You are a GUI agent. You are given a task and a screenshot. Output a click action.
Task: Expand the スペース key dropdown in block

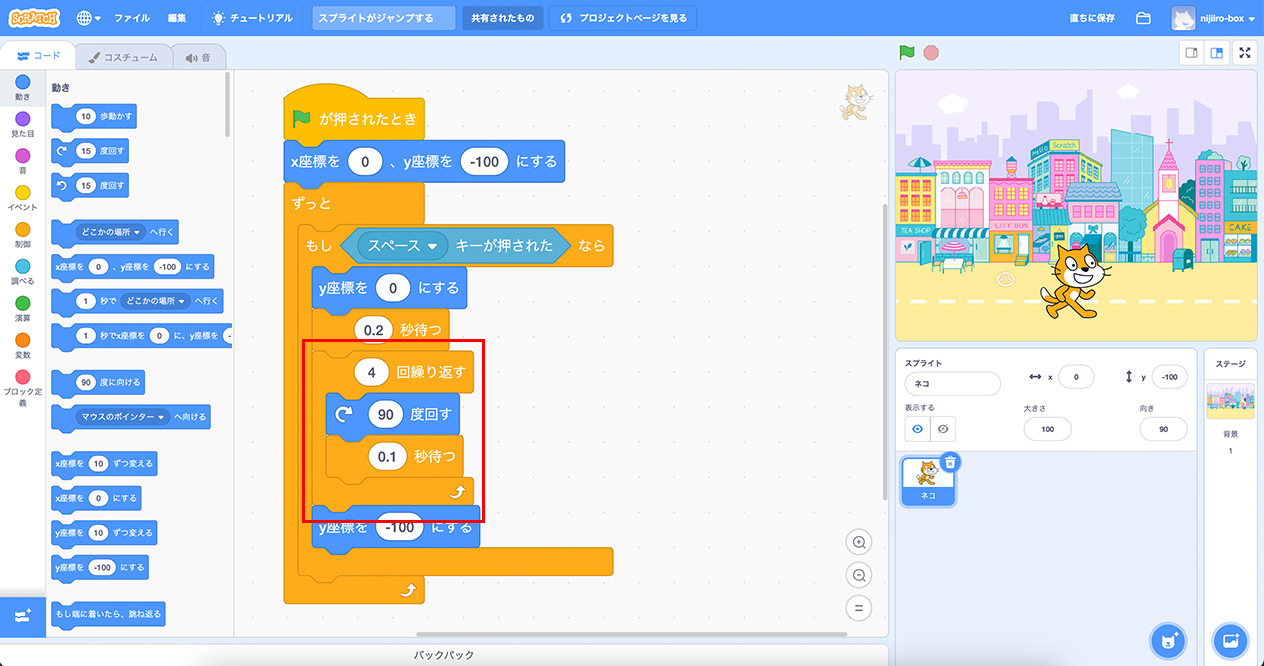(x=433, y=246)
